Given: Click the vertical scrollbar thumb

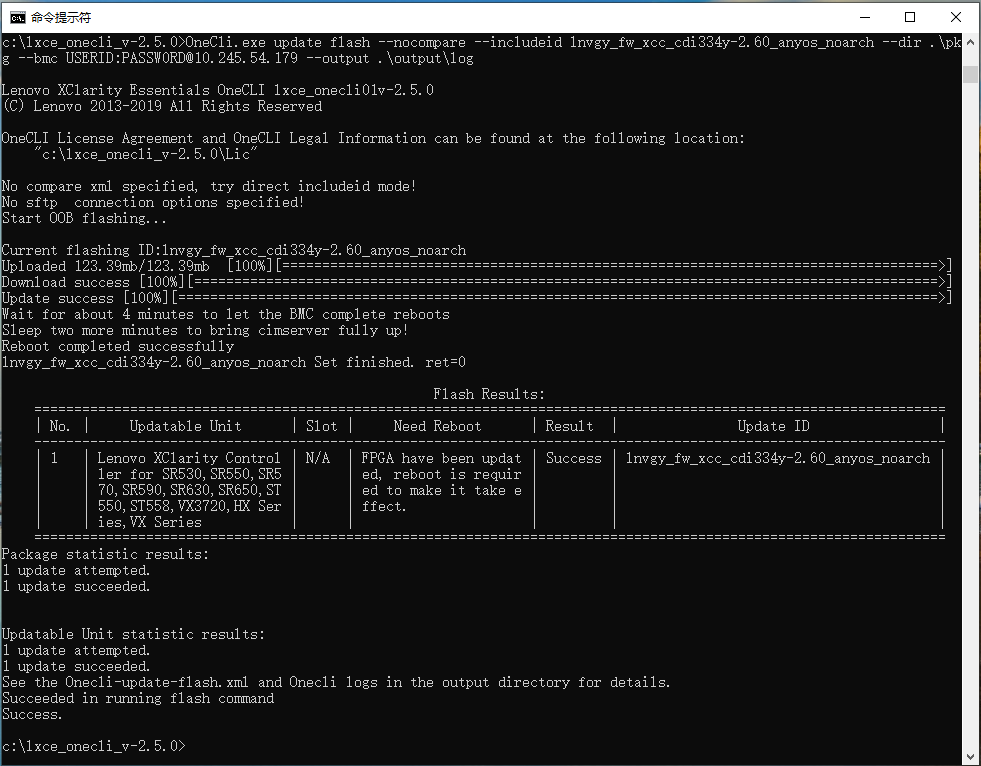Looking at the screenshot, I should pos(970,74).
